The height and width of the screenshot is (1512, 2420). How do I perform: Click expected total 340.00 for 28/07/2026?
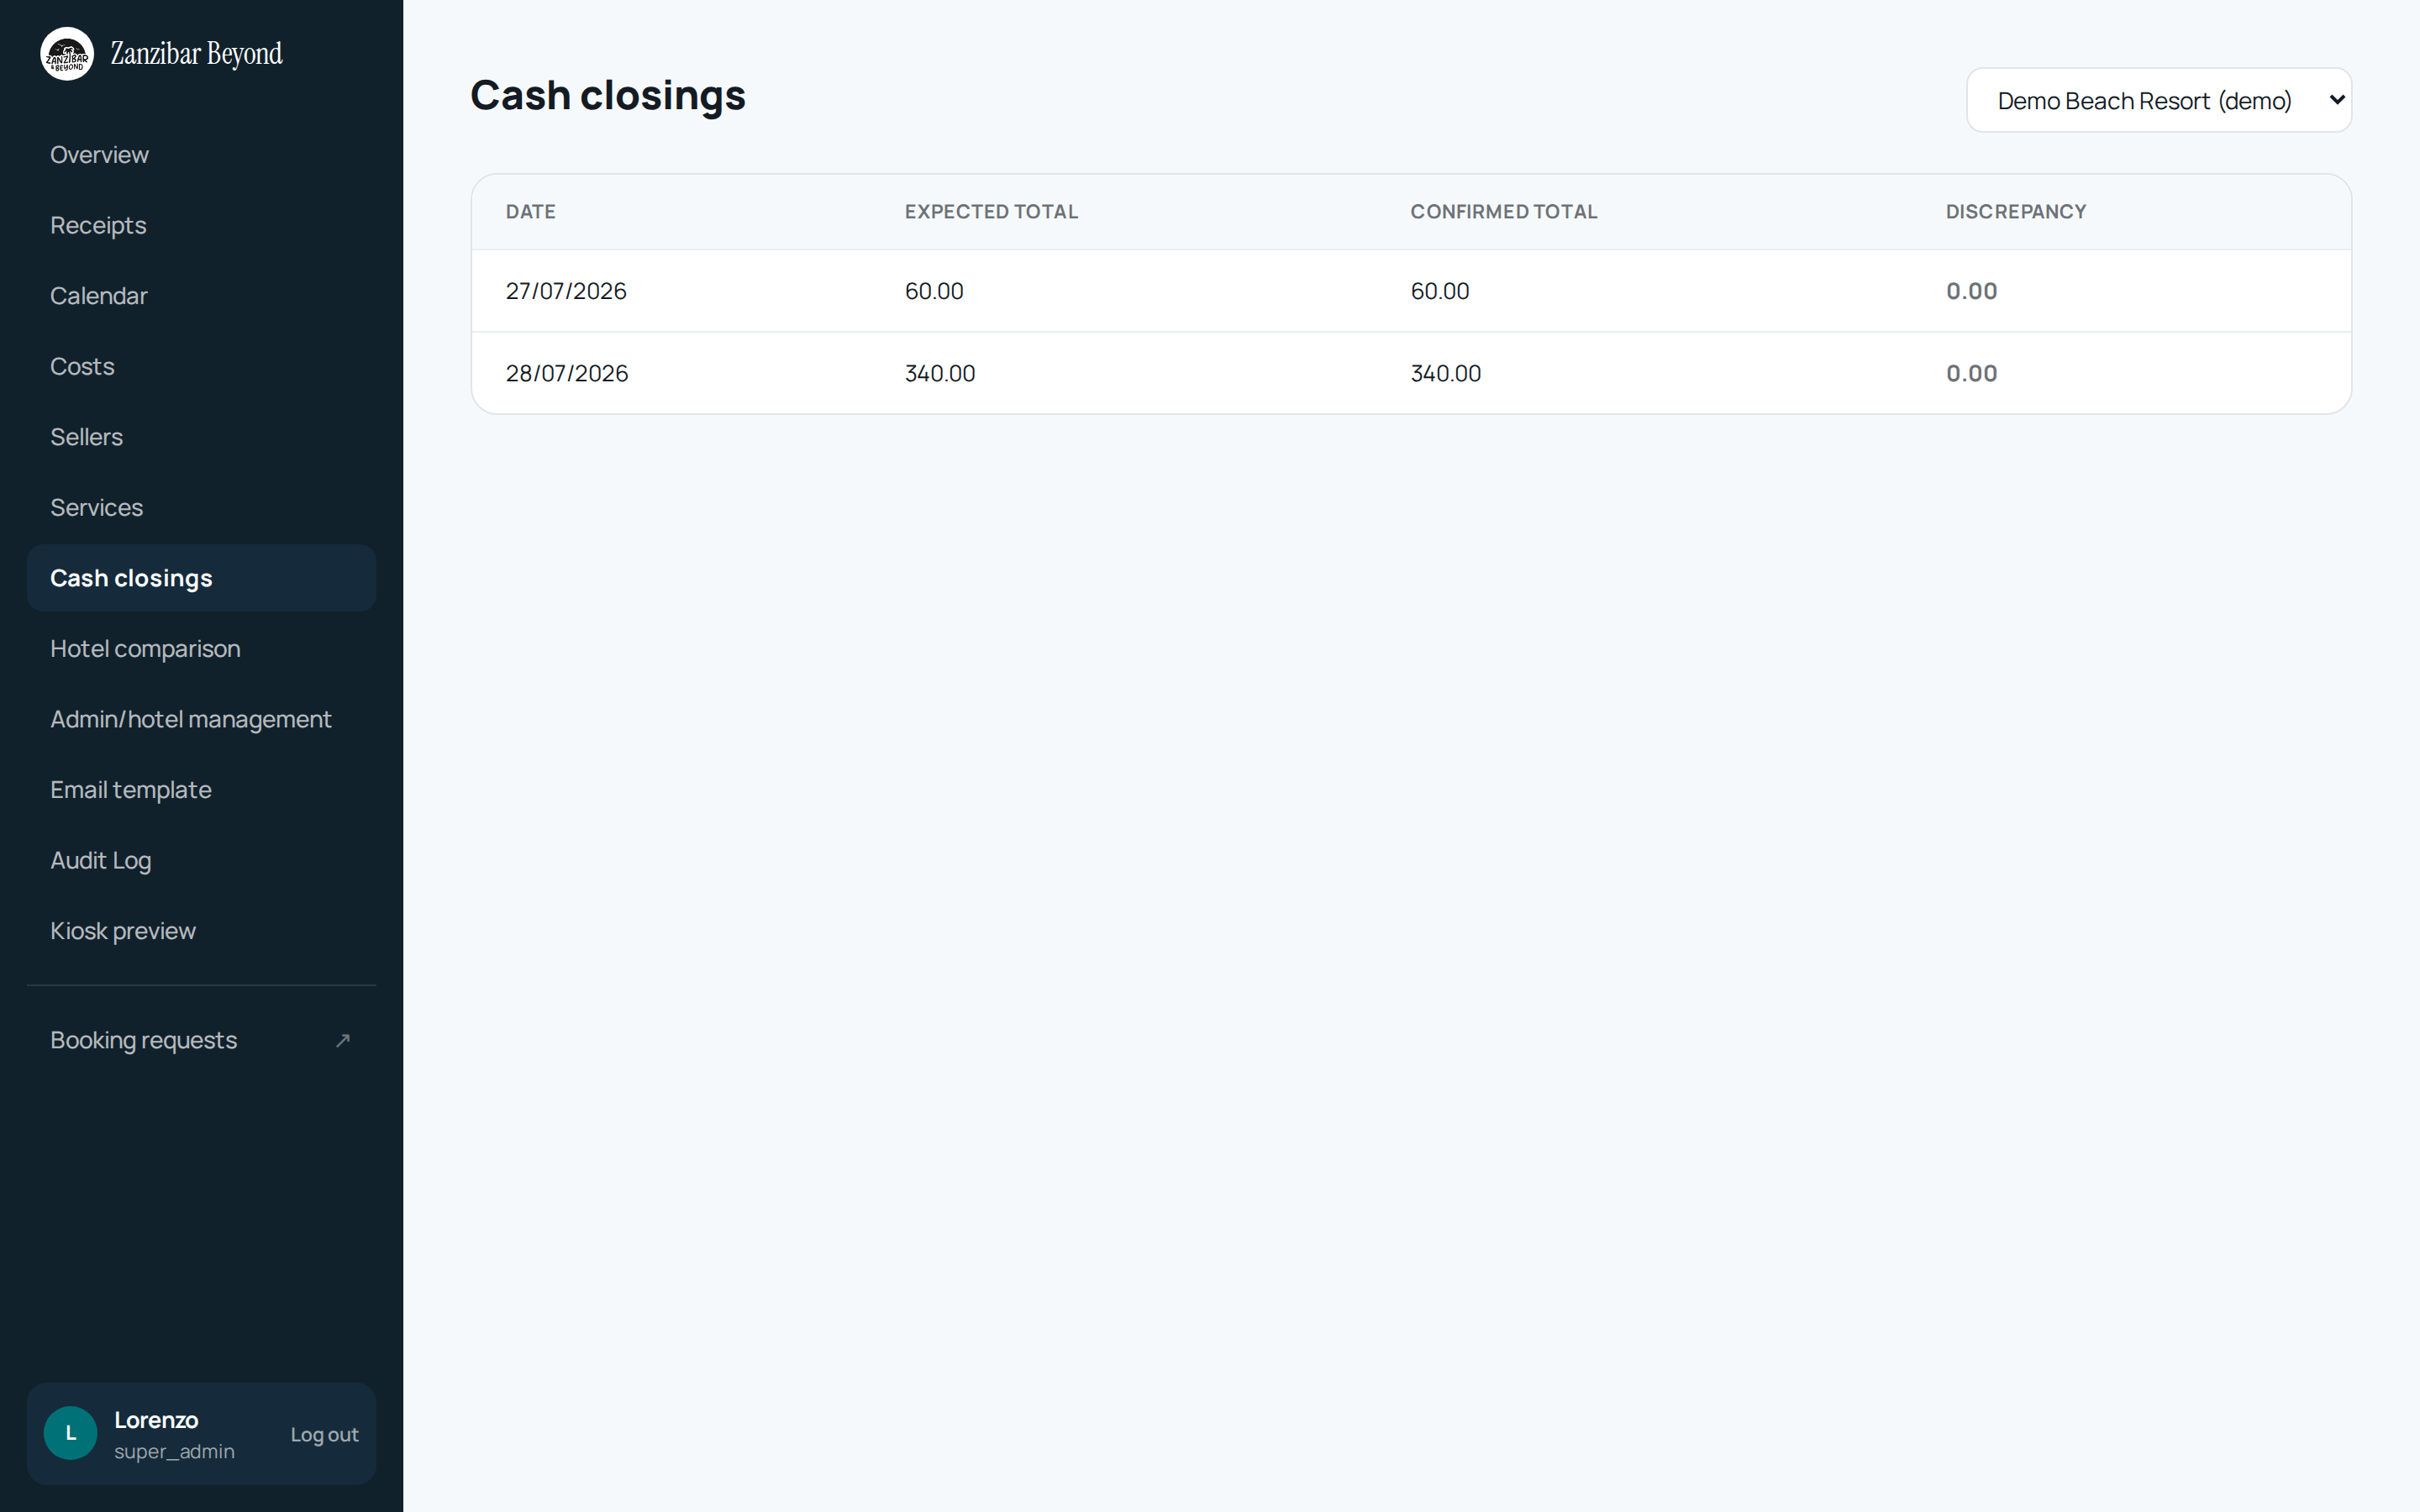940,373
